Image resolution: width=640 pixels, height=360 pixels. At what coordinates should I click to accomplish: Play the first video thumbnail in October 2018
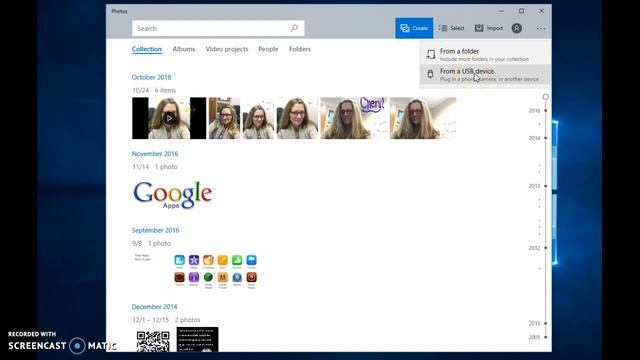[169, 118]
